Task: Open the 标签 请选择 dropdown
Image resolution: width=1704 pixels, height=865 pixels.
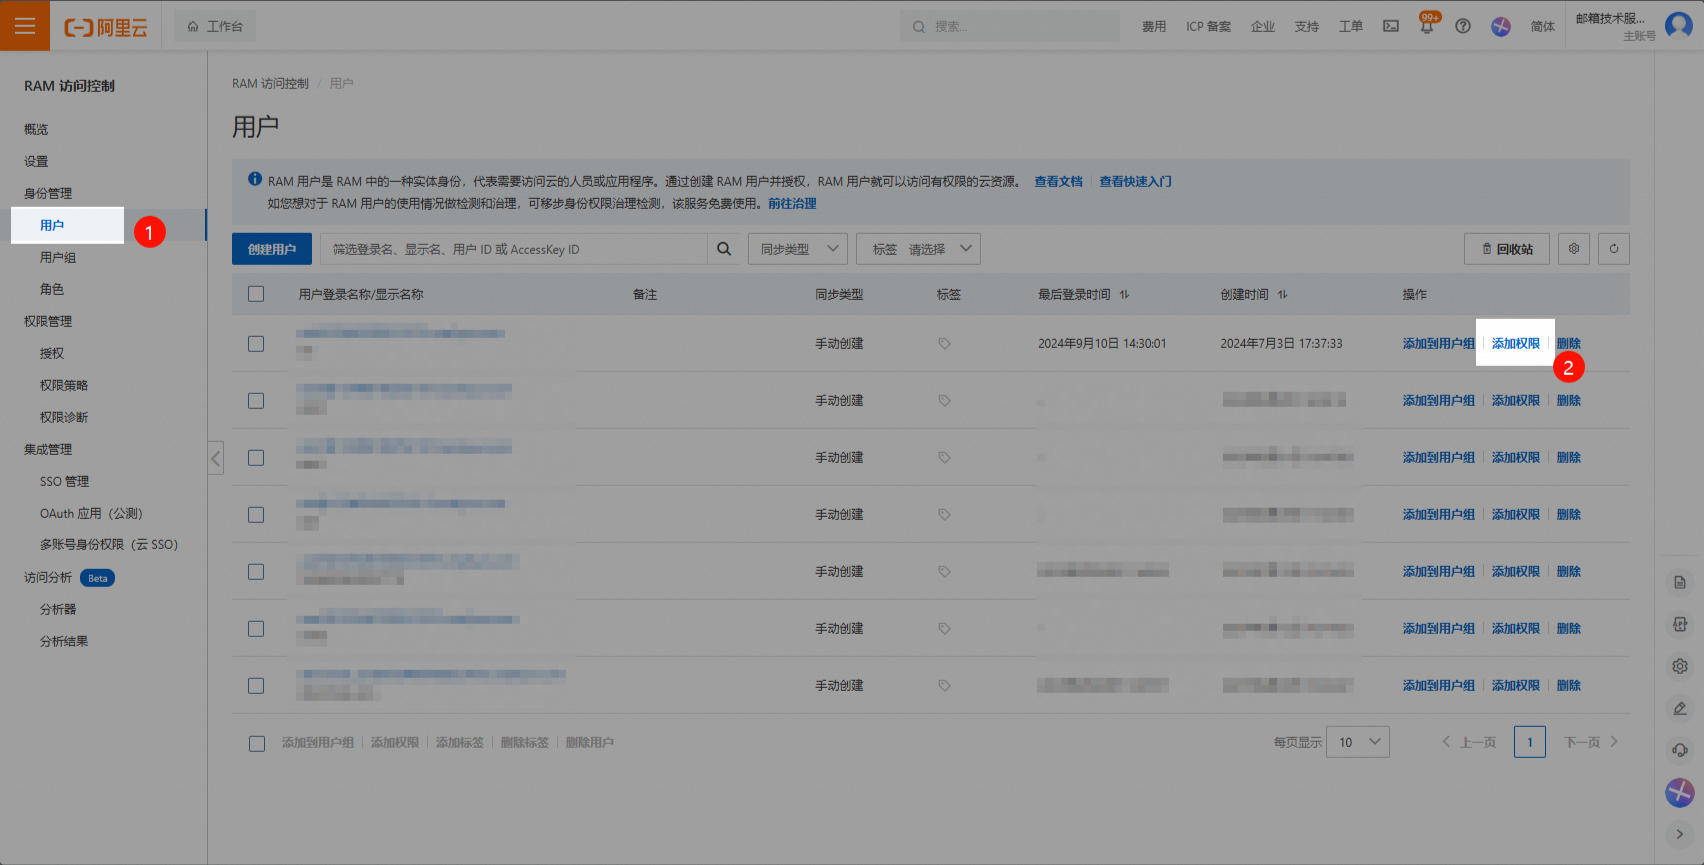Action: (x=918, y=249)
